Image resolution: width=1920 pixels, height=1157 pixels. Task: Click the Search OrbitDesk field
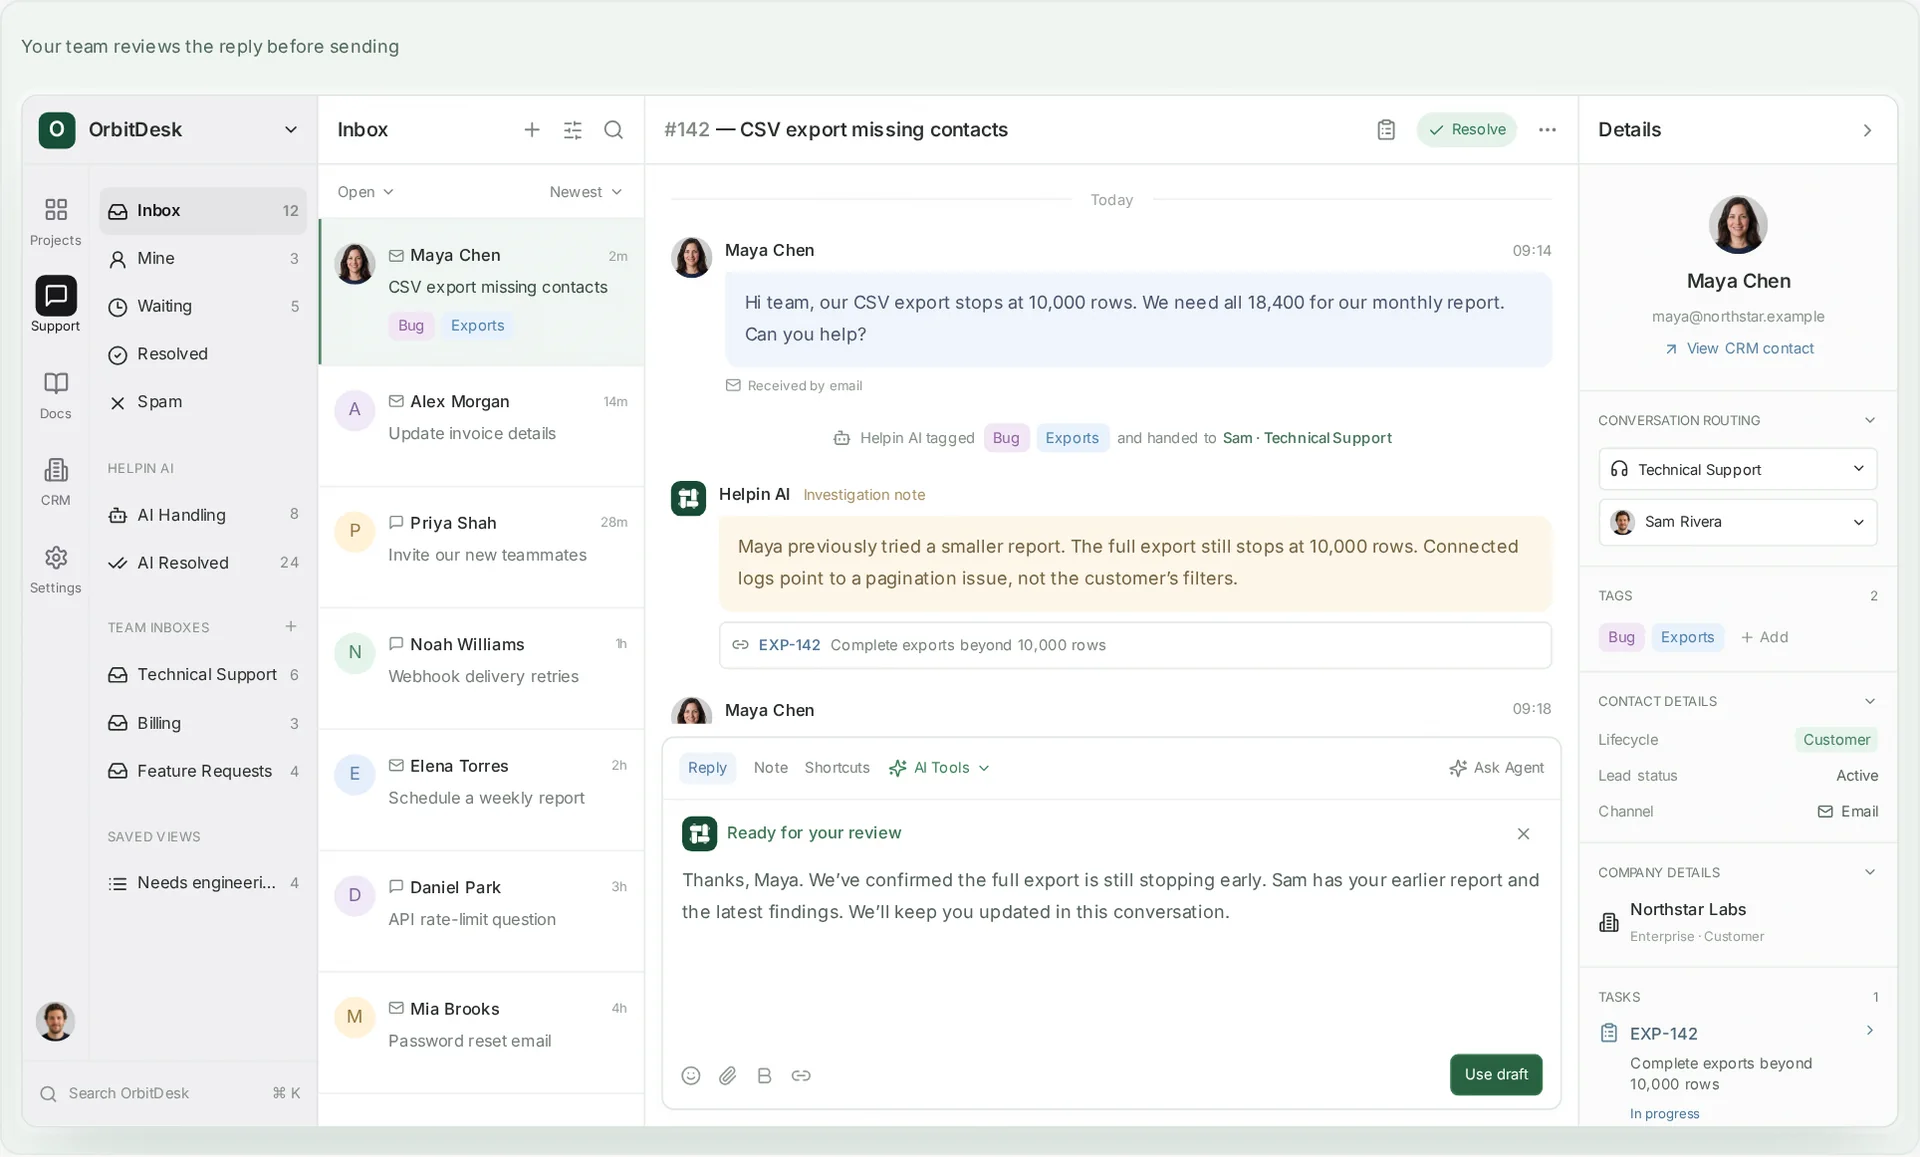point(169,1094)
